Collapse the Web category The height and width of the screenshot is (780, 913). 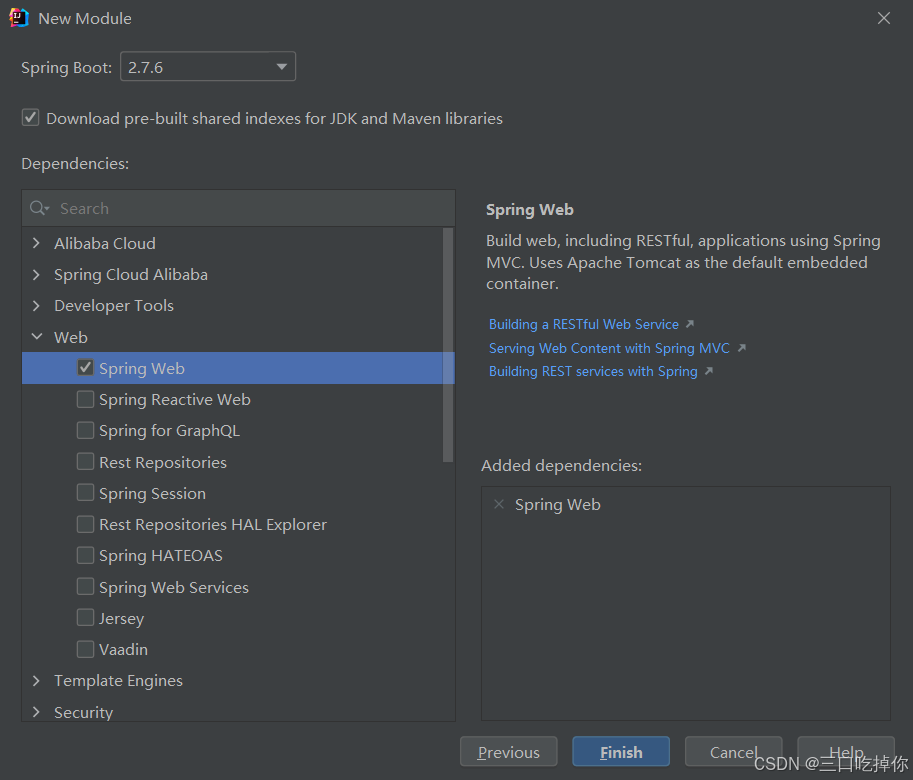point(37,336)
